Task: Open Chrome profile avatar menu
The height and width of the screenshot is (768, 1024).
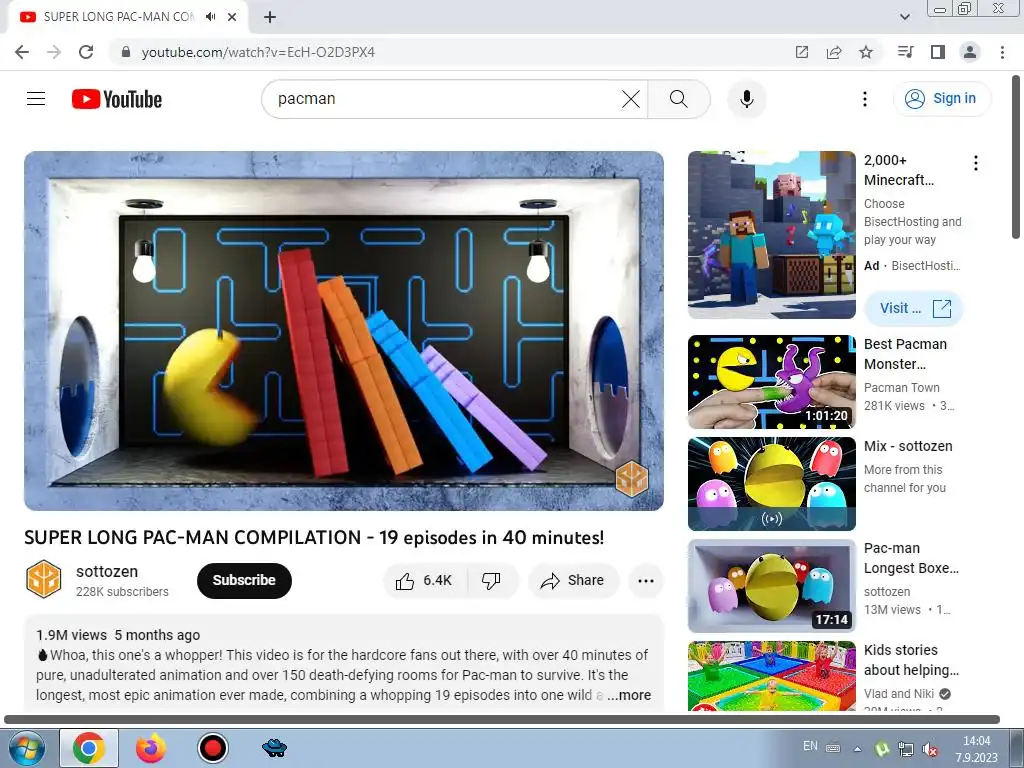Action: (x=970, y=52)
